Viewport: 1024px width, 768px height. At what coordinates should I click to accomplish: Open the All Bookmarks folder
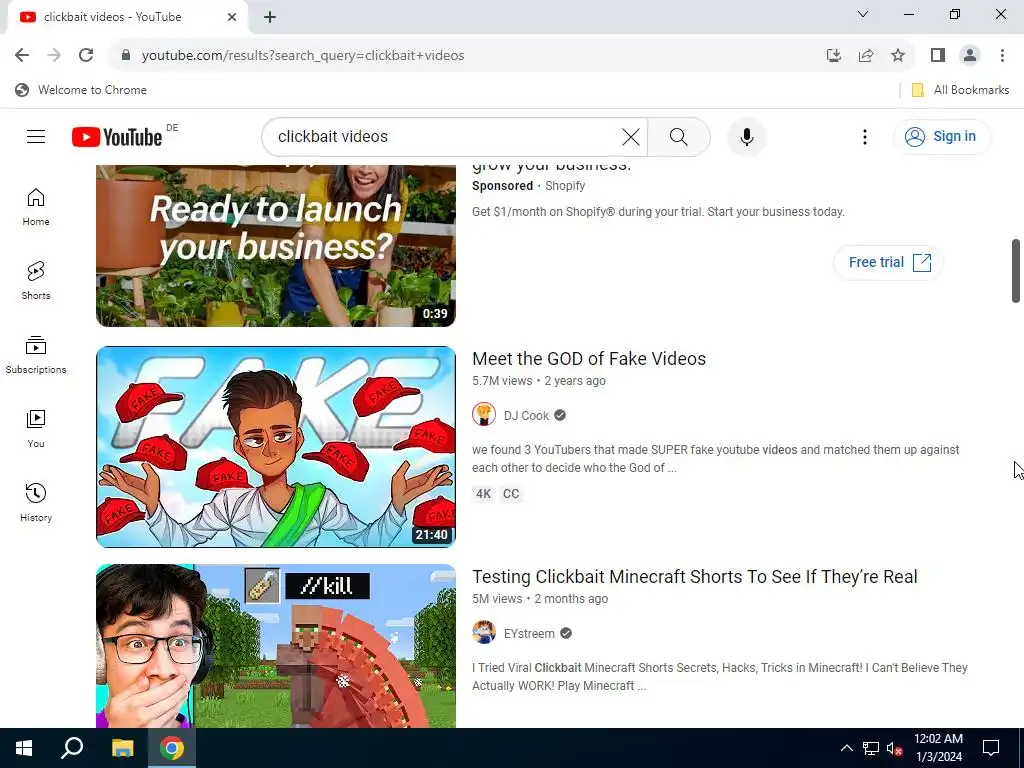[x=960, y=90]
